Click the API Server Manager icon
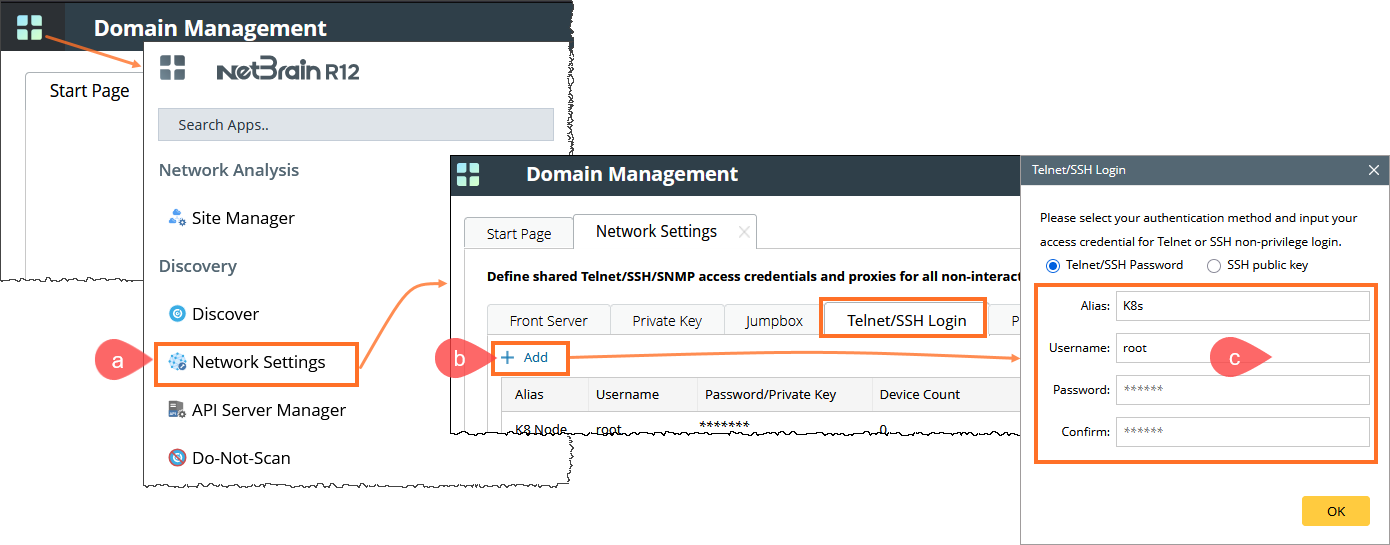 pyautogui.click(x=177, y=410)
